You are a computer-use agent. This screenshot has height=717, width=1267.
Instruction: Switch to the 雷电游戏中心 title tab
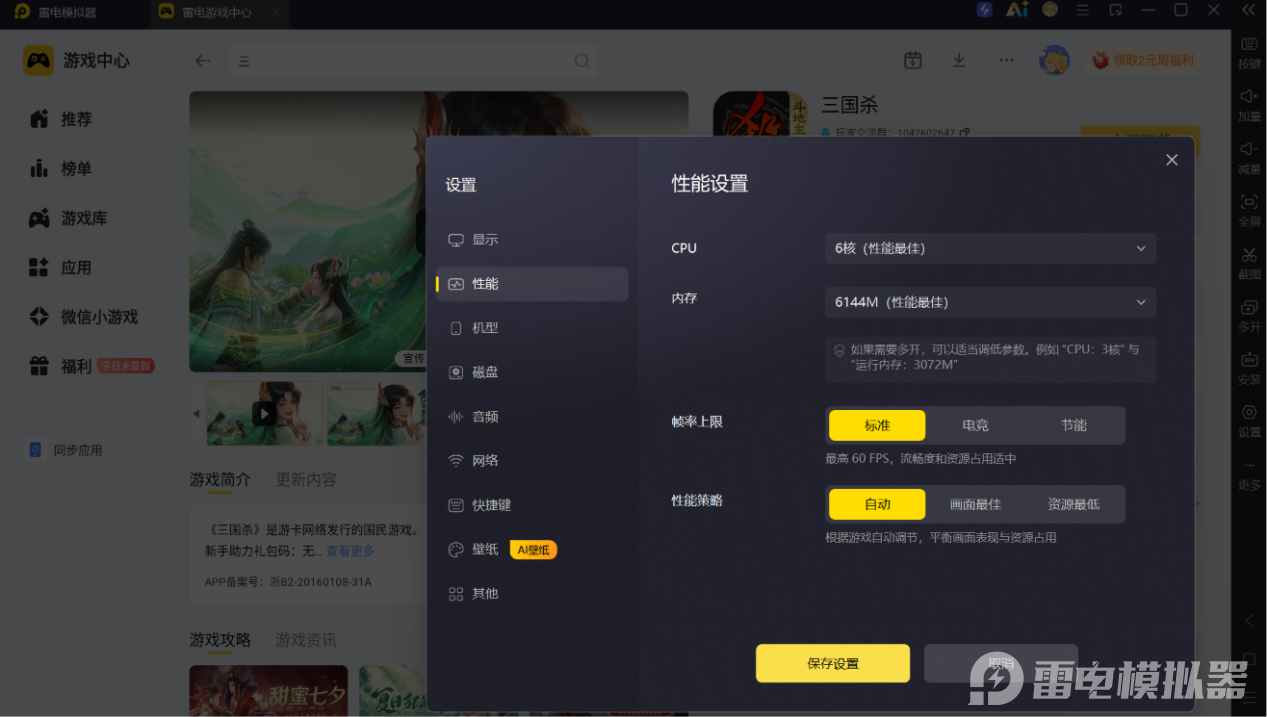pyautogui.click(x=205, y=13)
